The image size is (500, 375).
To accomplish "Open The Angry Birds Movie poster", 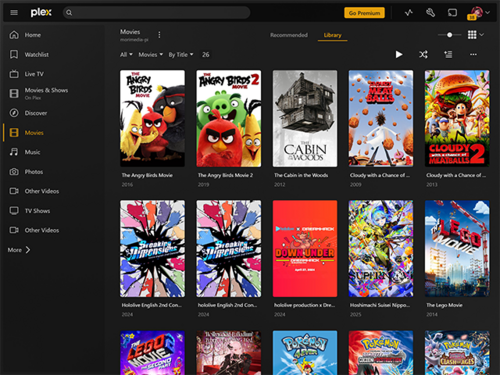I will 152,118.
